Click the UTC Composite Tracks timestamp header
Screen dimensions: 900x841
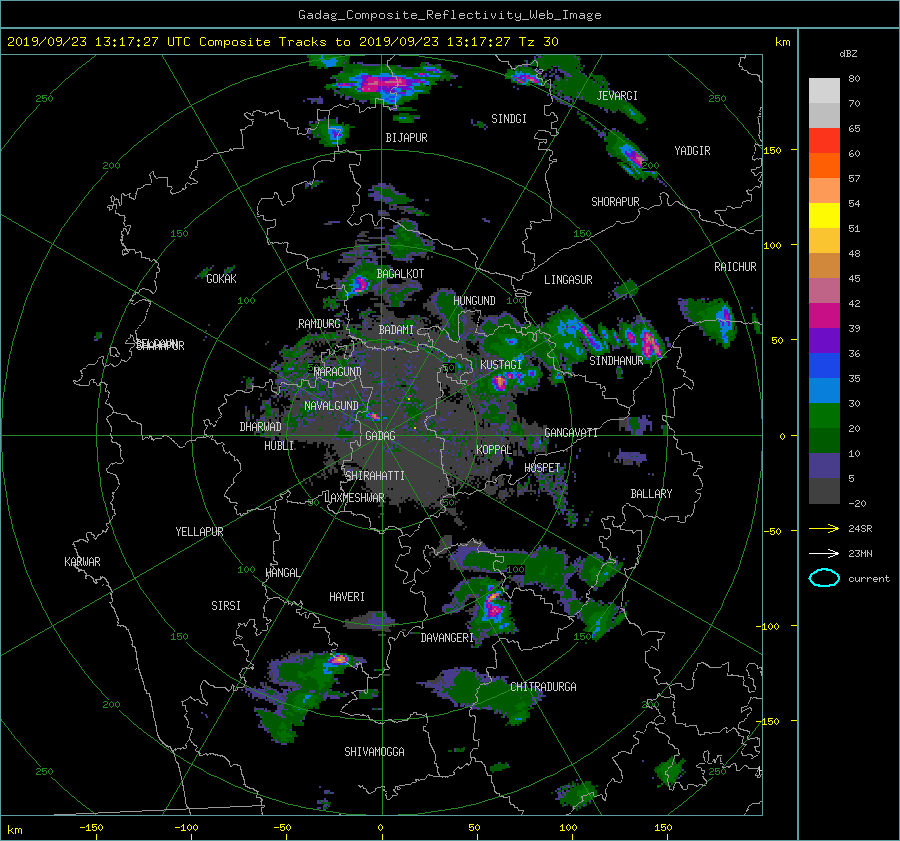(282, 42)
